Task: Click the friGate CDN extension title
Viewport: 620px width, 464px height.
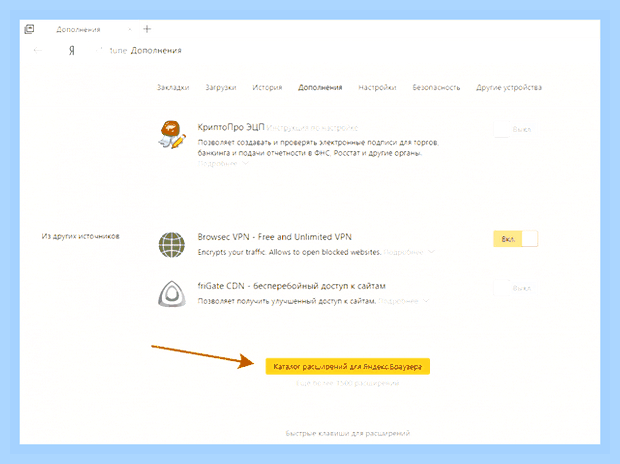Action: (291, 286)
